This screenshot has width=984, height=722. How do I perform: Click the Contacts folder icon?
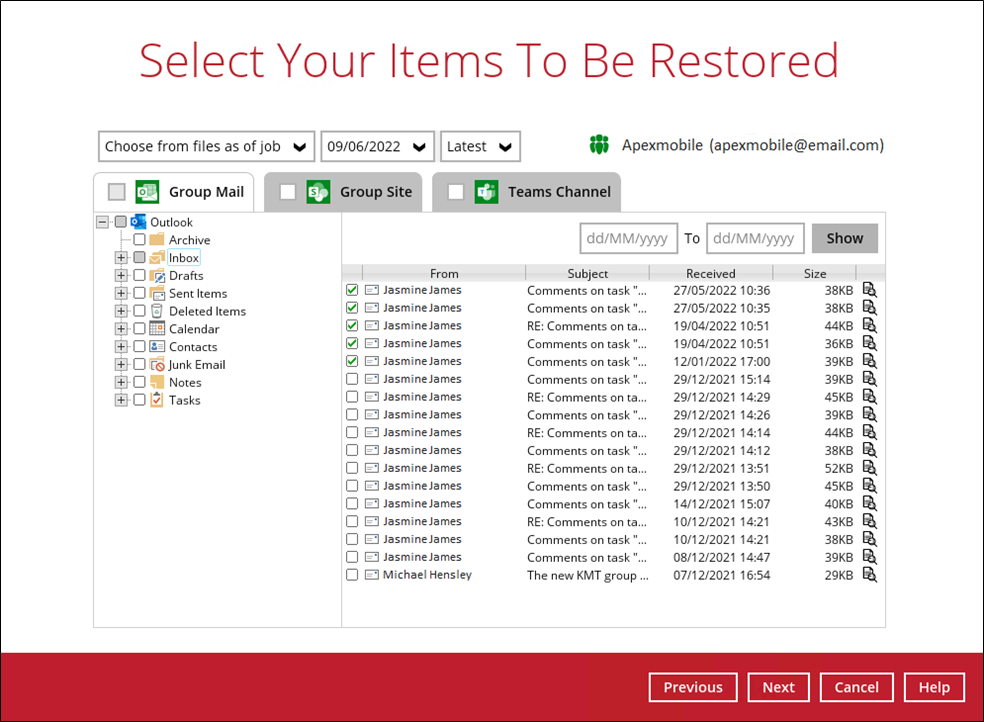157,347
